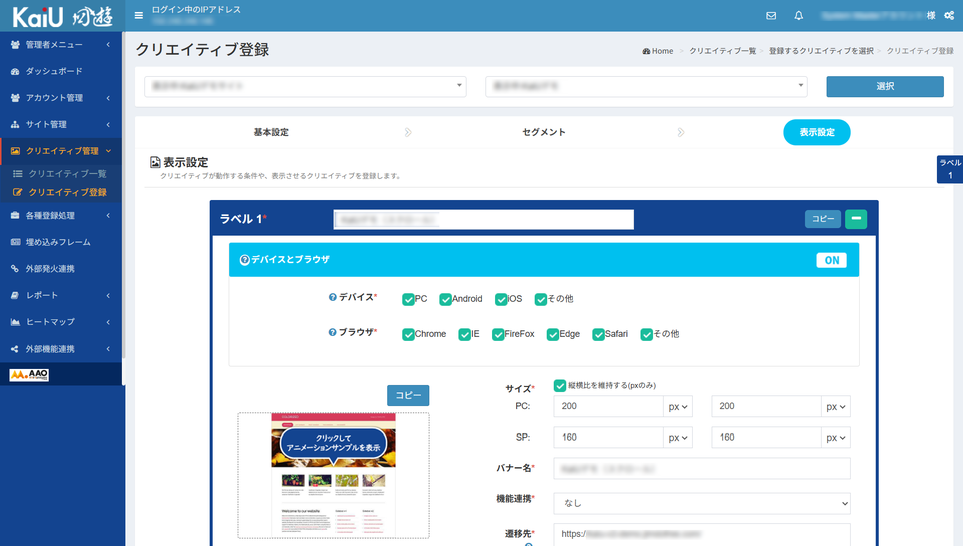This screenshot has width=963, height=546.
Task: Click the animation sample preview thumbnail
Action: [x=333, y=475]
